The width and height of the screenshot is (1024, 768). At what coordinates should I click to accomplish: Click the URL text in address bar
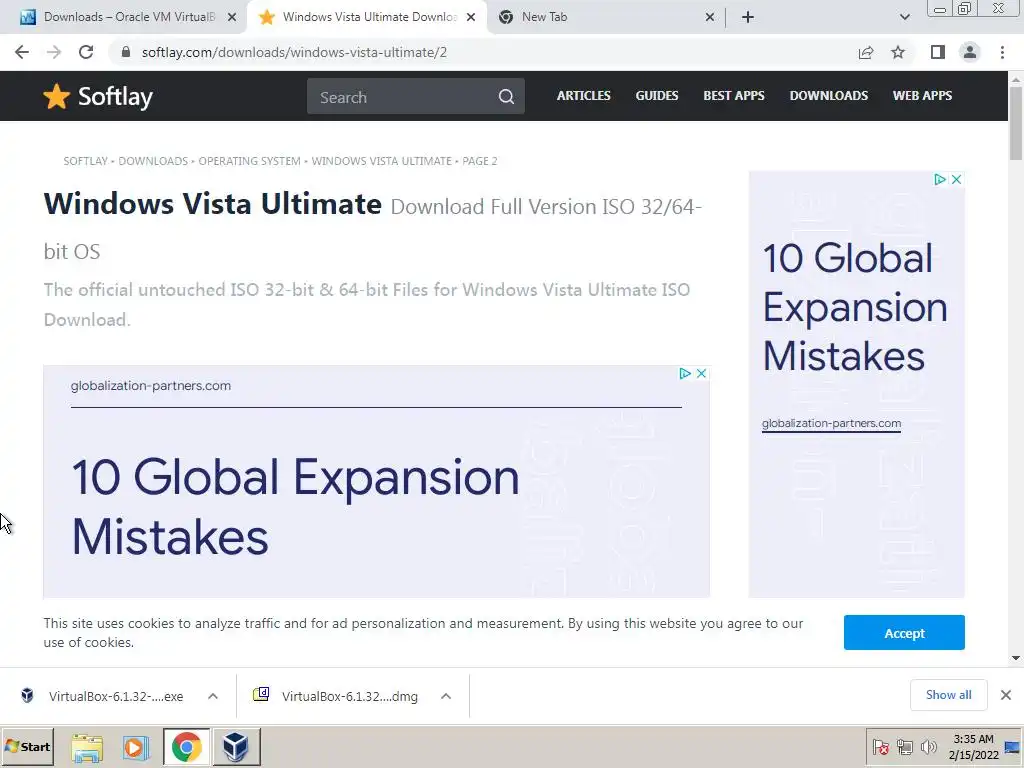pyautogui.click(x=294, y=52)
